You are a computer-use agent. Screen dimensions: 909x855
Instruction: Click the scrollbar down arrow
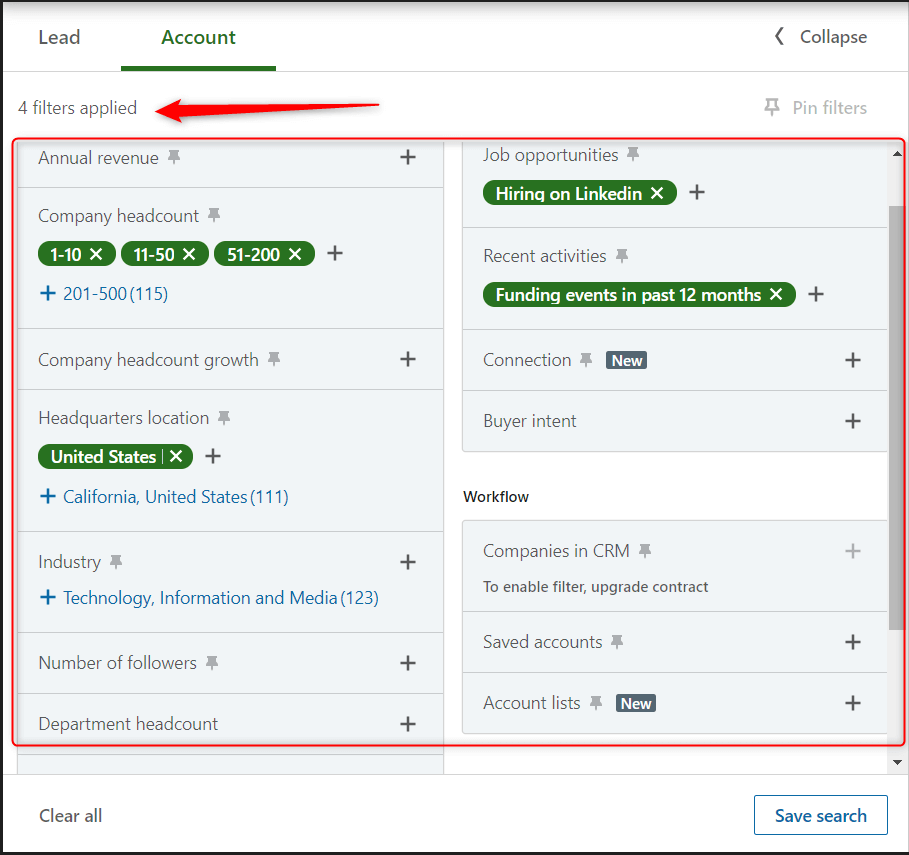point(897,762)
